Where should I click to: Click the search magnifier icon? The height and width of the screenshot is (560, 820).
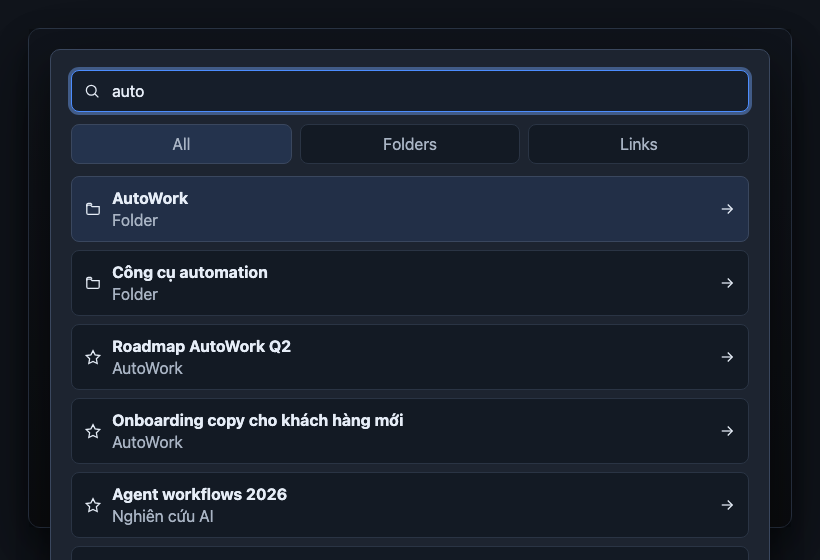pyautogui.click(x=92, y=92)
